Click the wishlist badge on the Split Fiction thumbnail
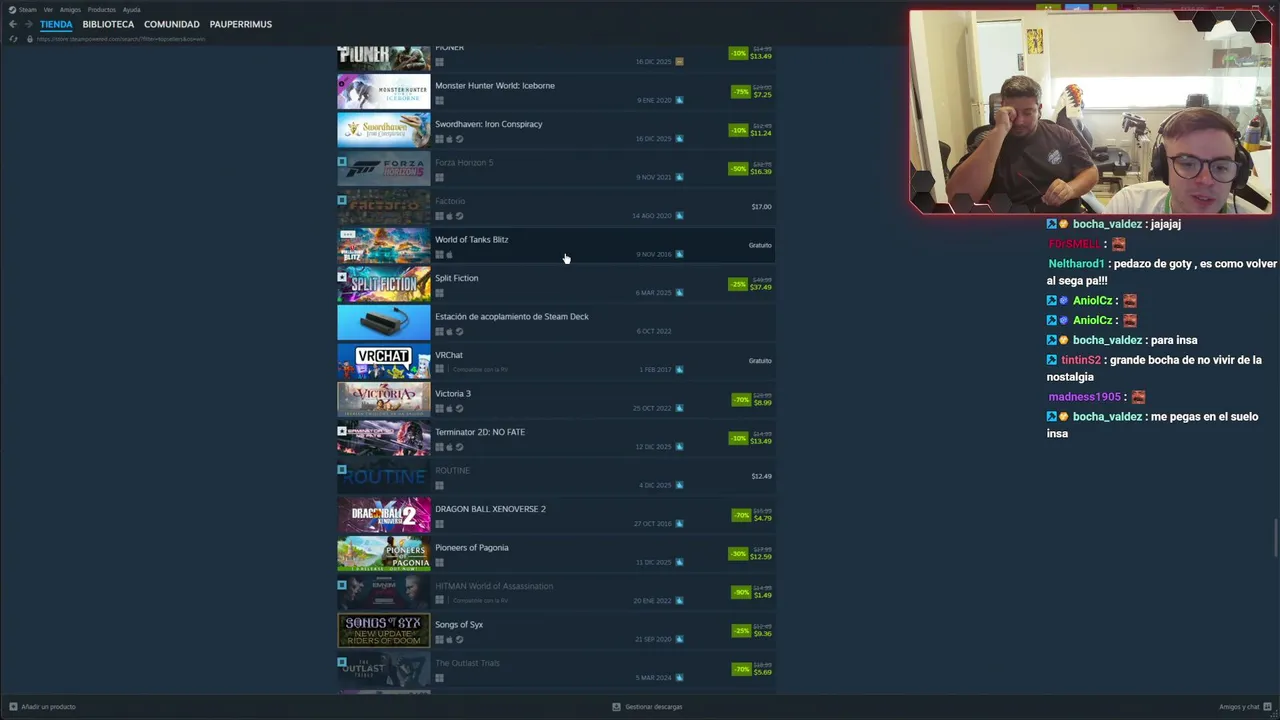 point(342,277)
